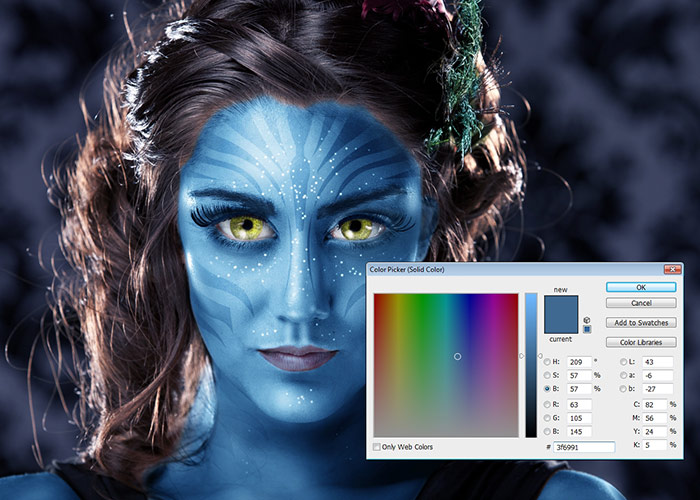
Task: Click the hex color field 3f6991
Action: [584, 447]
